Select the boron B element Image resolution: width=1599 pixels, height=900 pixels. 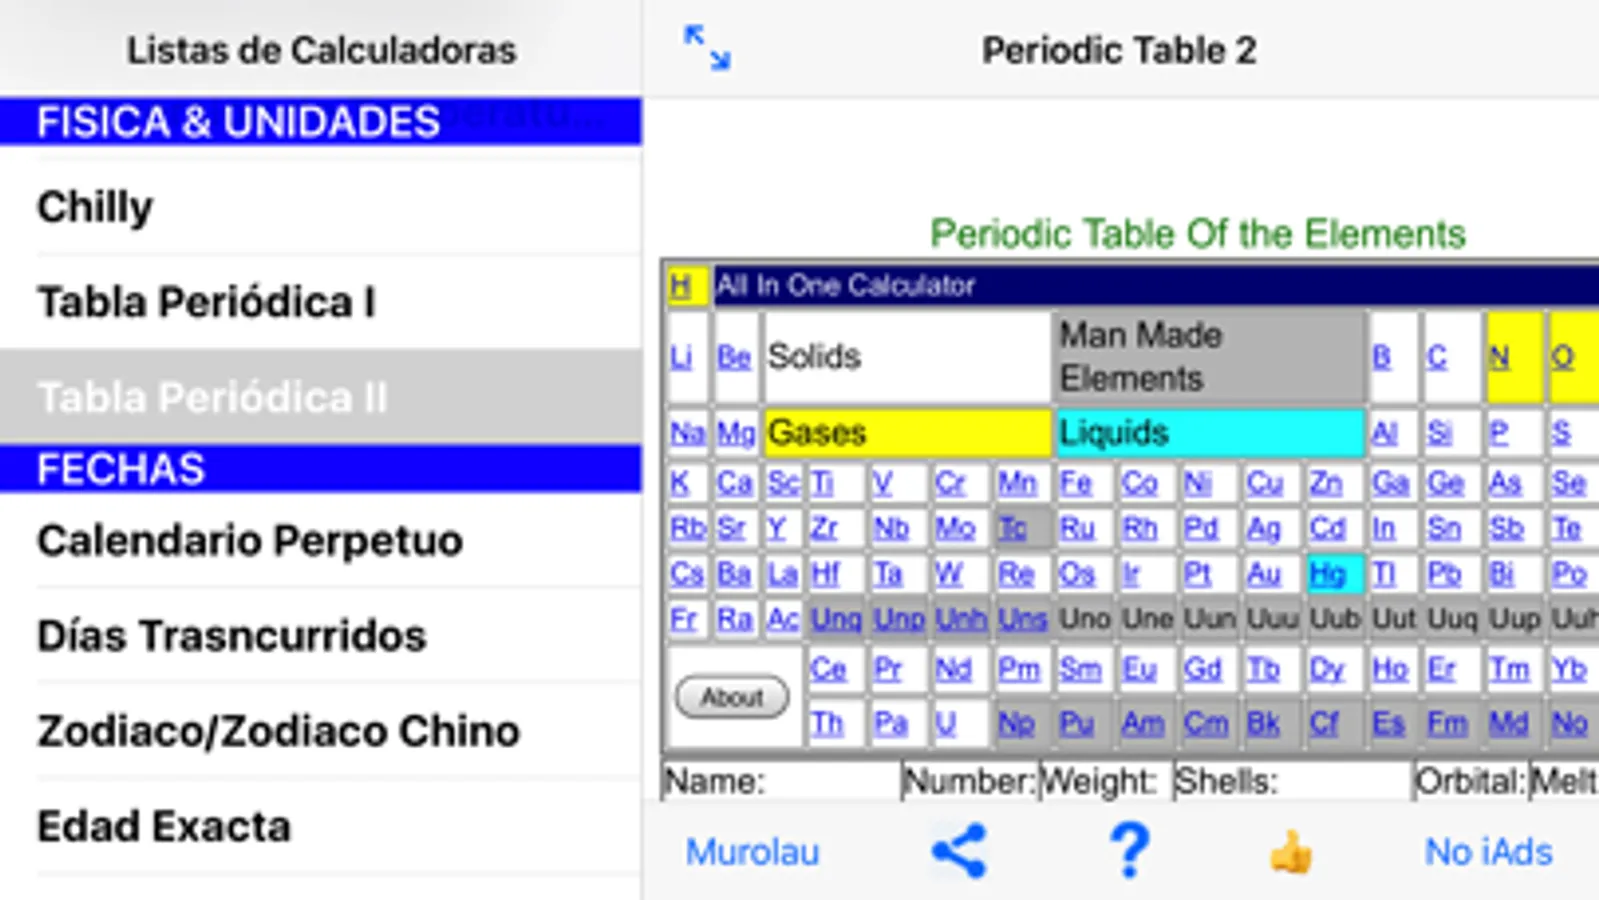coord(1382,357)
